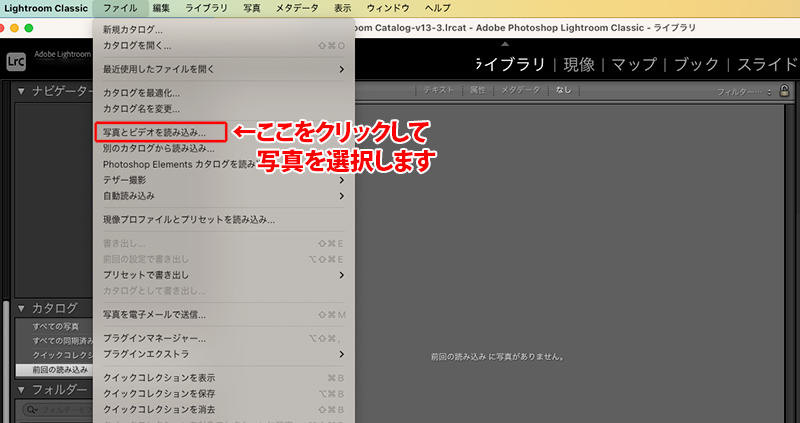Choose カタログ名を変更... menu entry

click(x=223, y=109)
